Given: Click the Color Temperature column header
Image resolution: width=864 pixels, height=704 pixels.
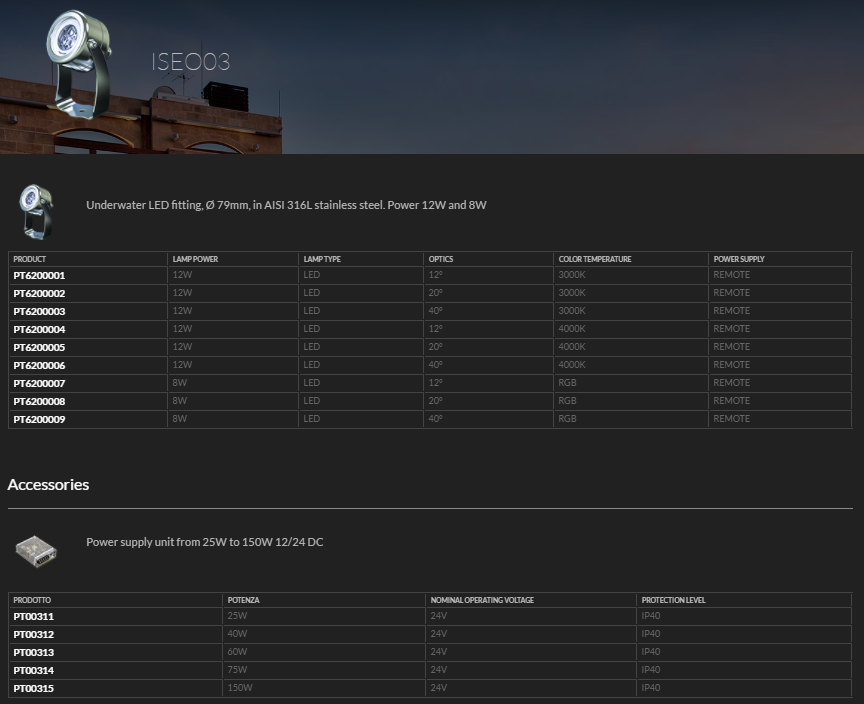Looking at the screenshot, I should pos(595,259).
